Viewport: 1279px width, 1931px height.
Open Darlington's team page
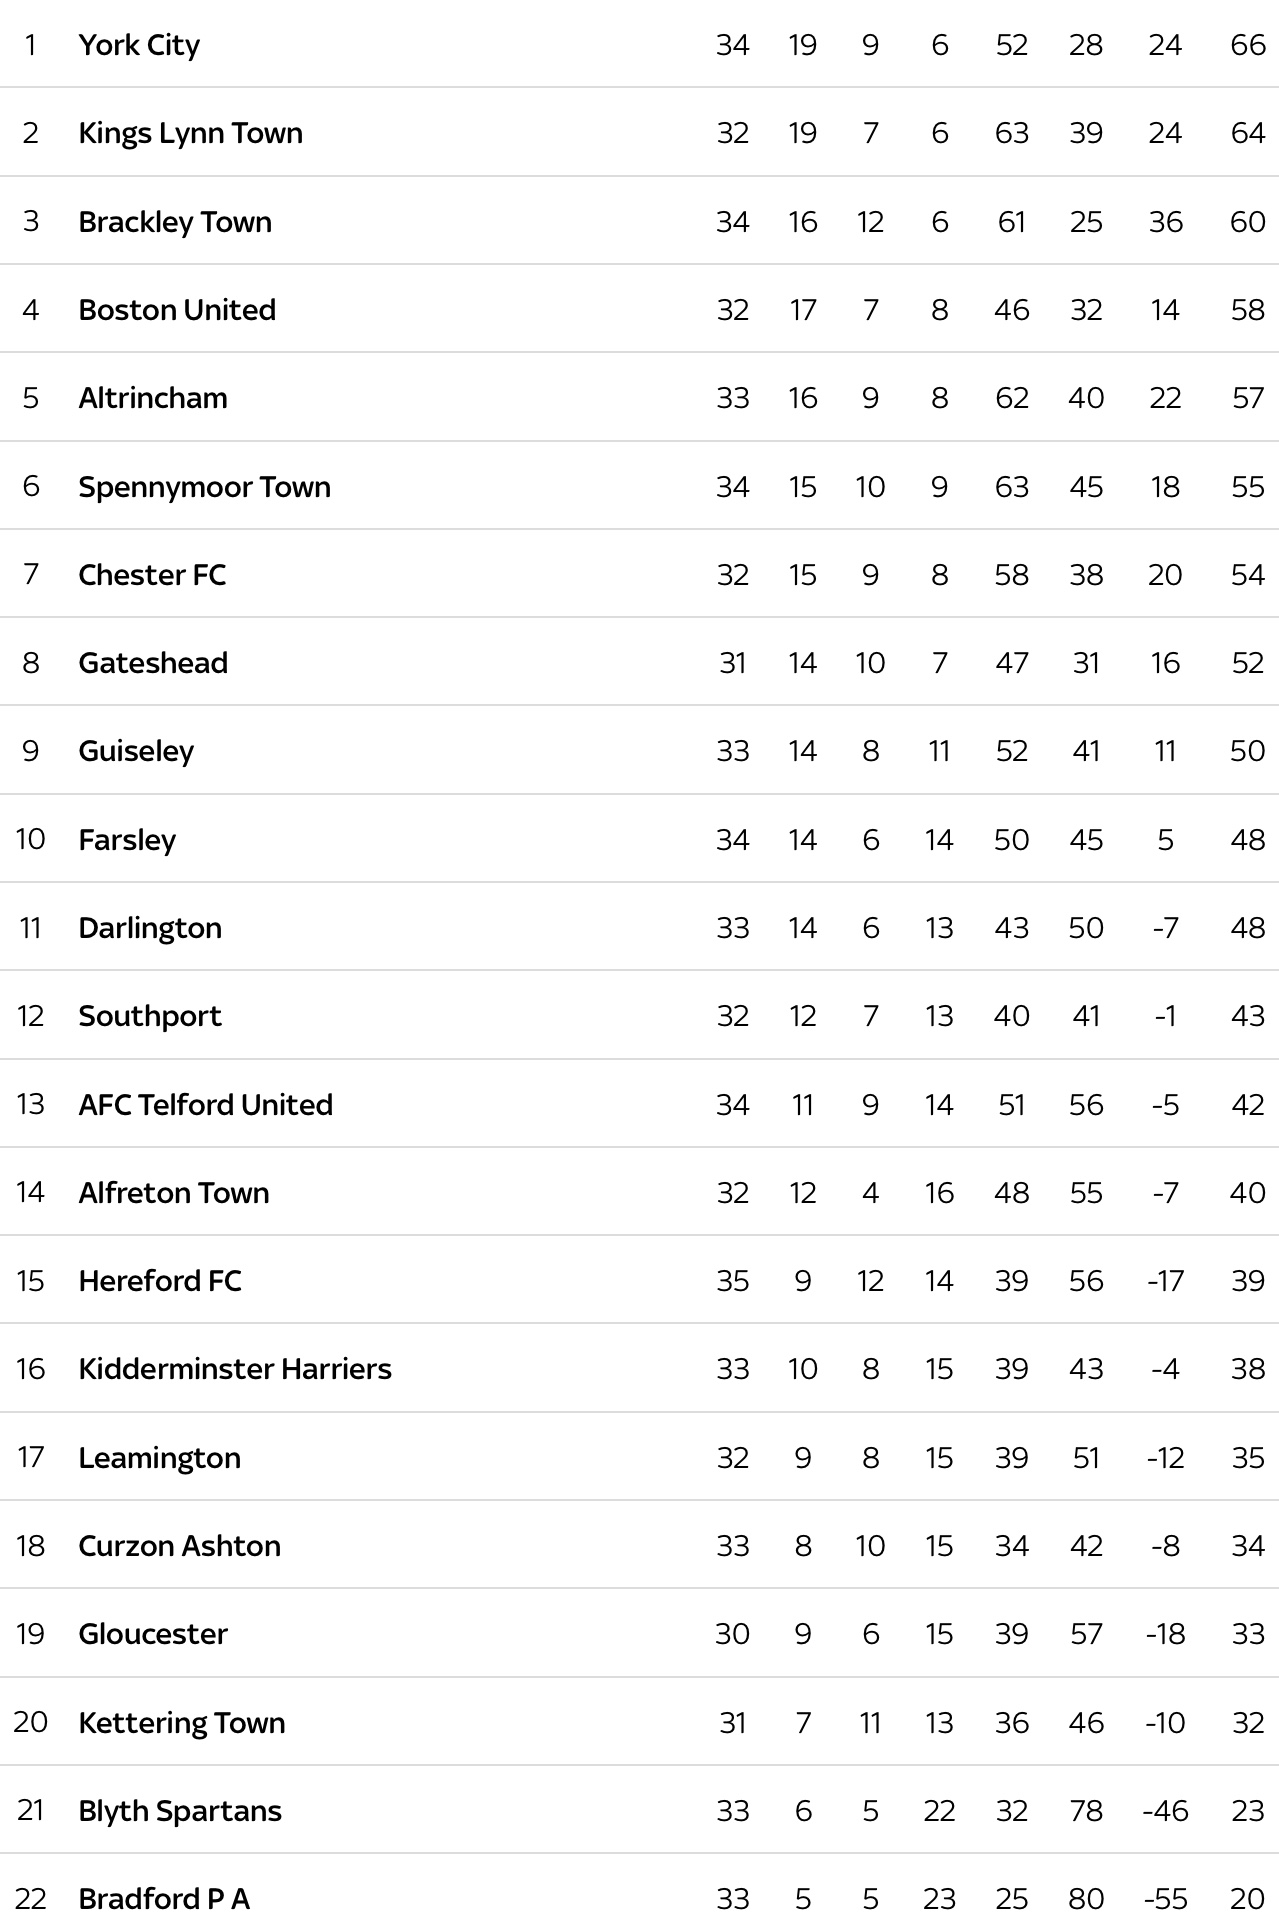150,928
